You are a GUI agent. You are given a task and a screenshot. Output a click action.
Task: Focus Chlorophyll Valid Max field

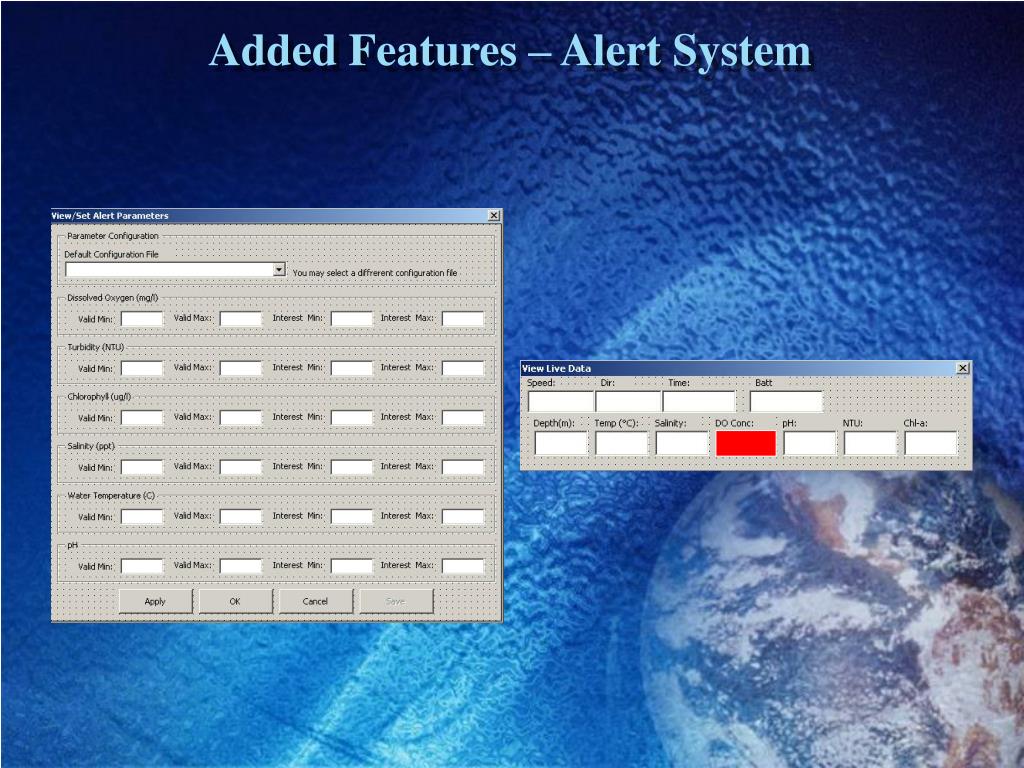240,418
